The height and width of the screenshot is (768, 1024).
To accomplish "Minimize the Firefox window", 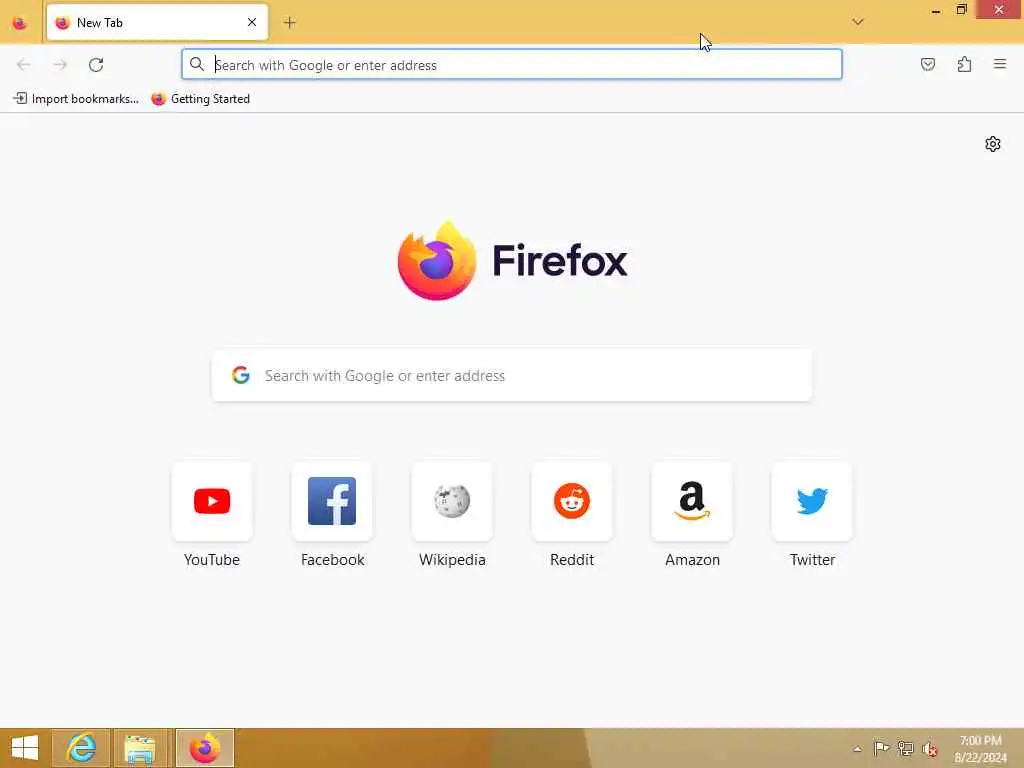I will point(935,10).
